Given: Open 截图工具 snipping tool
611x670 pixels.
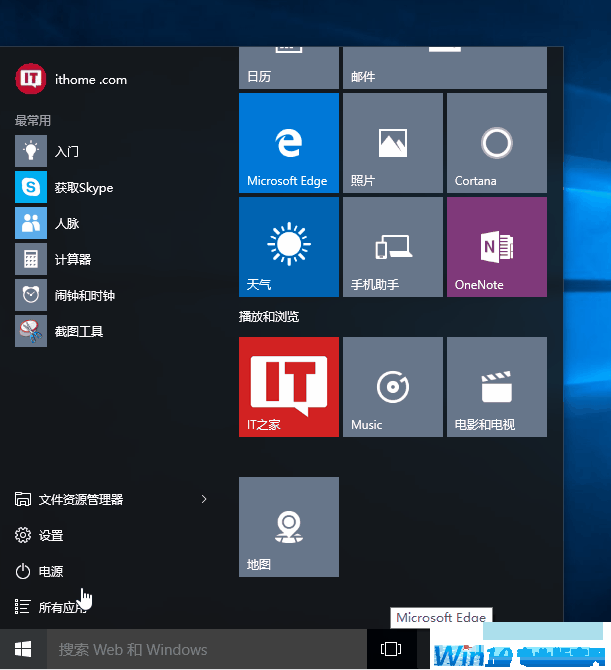Looking at the screenshot, I should point(78,331).
